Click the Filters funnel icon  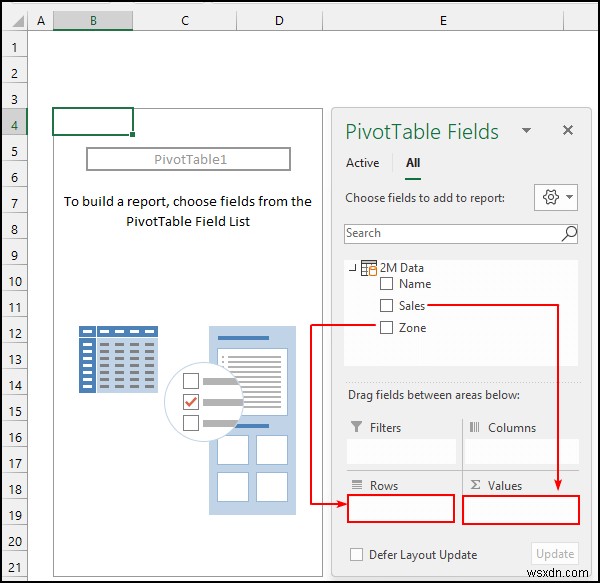click(x=356, y=427)
